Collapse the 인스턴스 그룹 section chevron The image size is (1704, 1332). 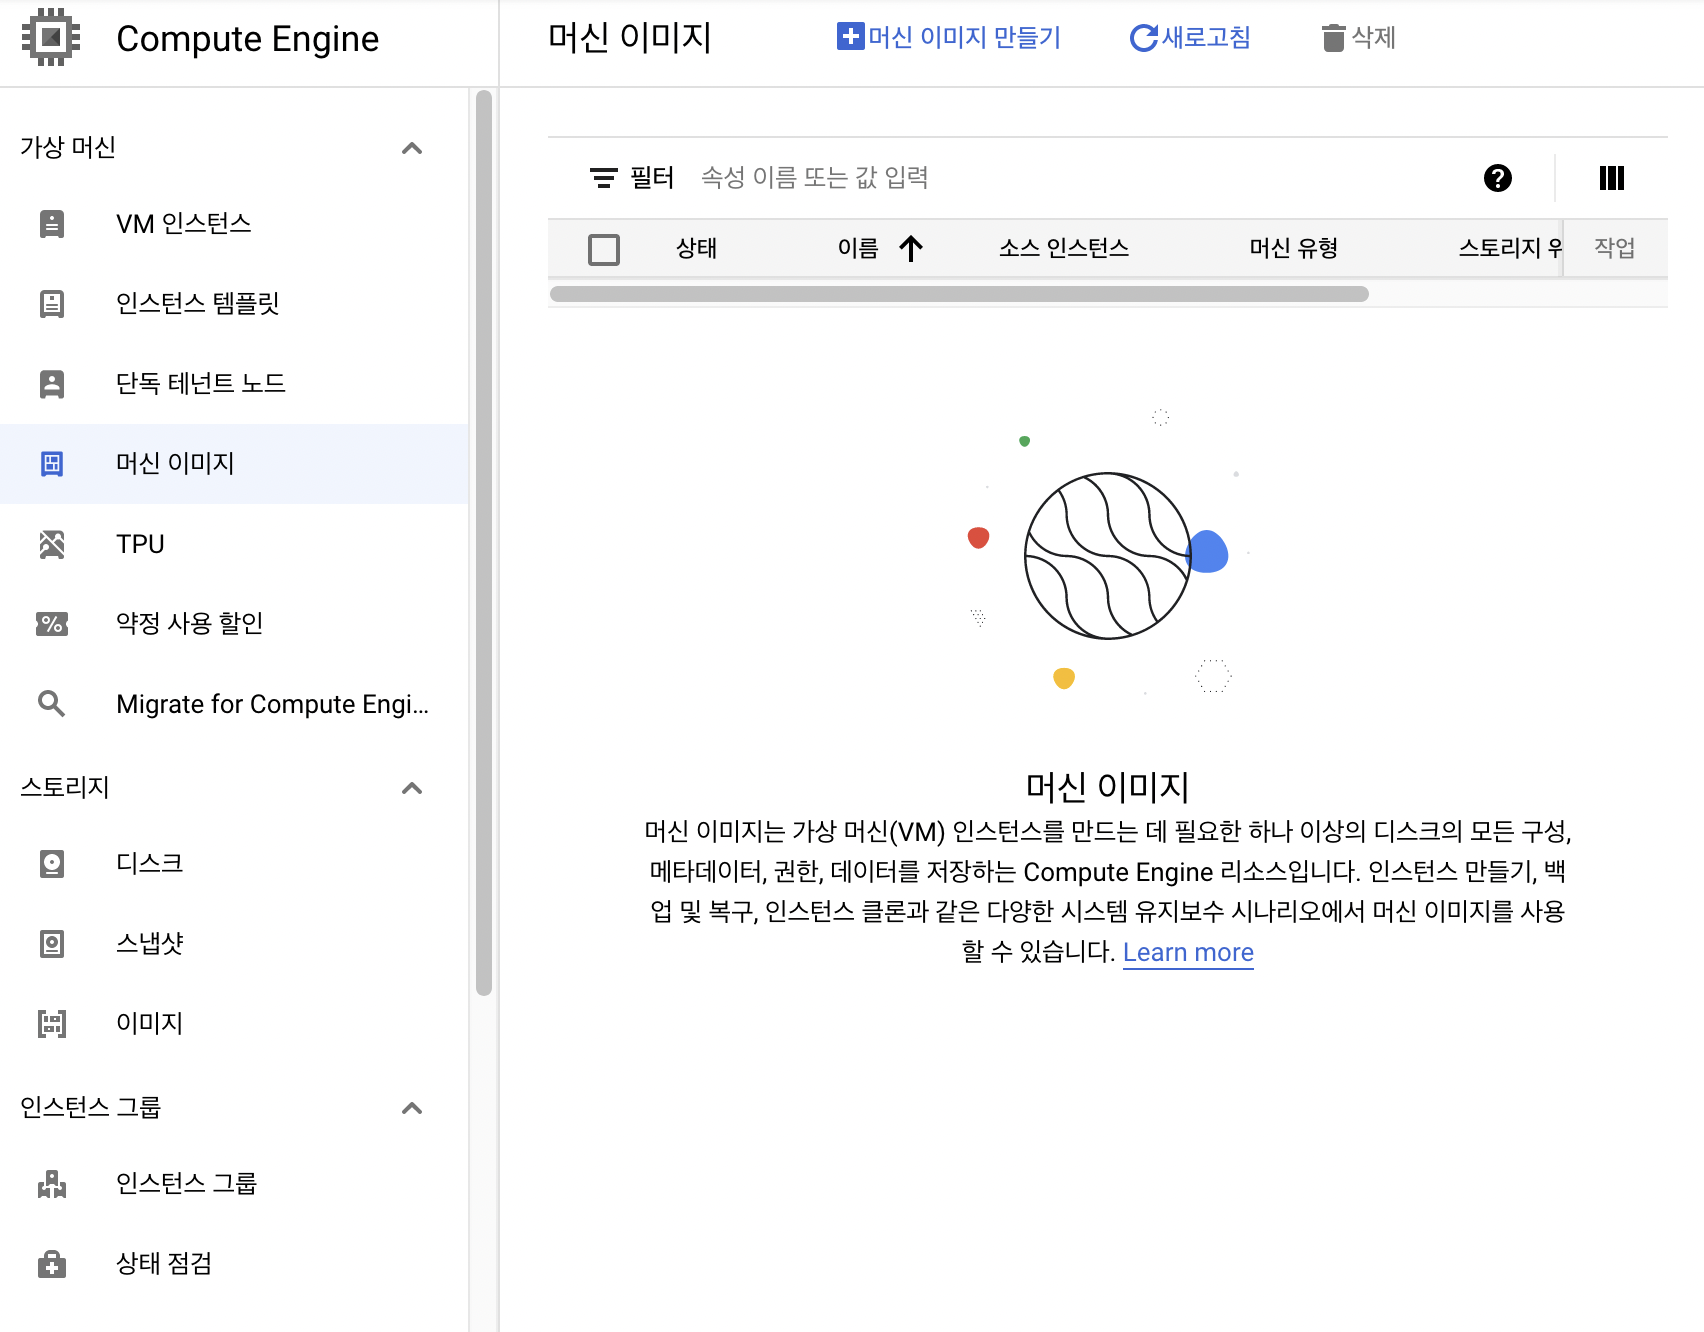coord(412,1108)
